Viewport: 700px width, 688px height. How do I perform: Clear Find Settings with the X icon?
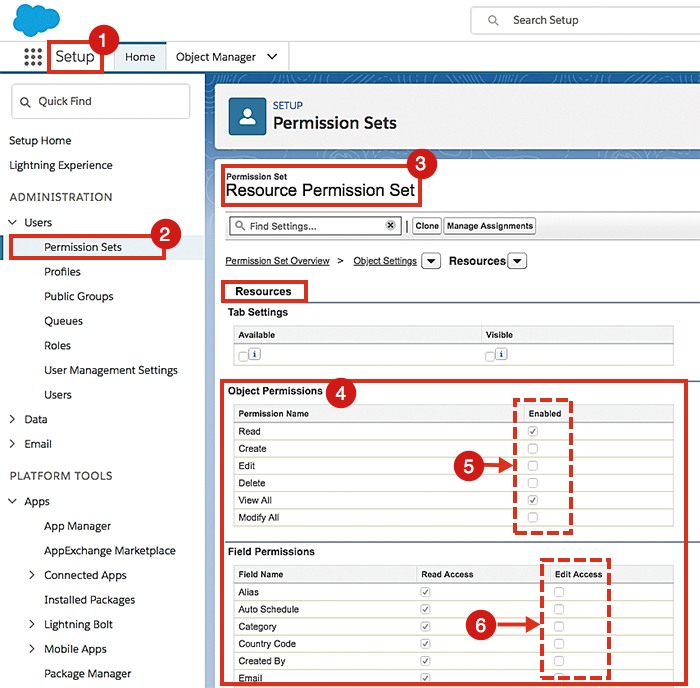[391, 225]
